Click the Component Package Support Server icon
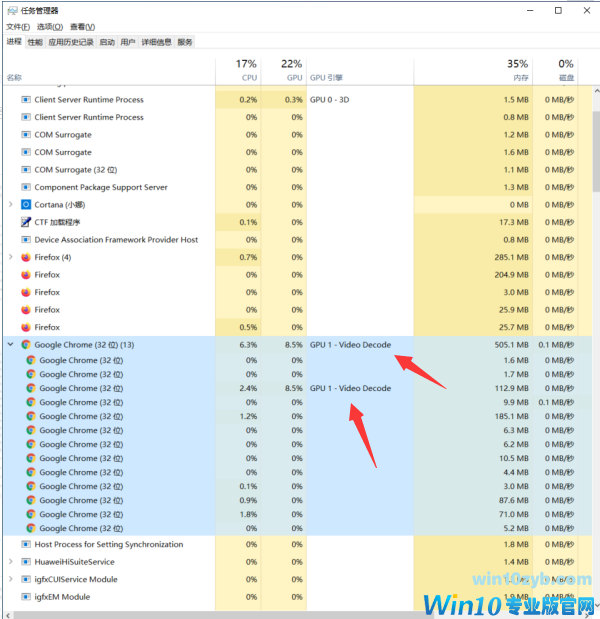 pyautogui.click(x=26, y=187)
